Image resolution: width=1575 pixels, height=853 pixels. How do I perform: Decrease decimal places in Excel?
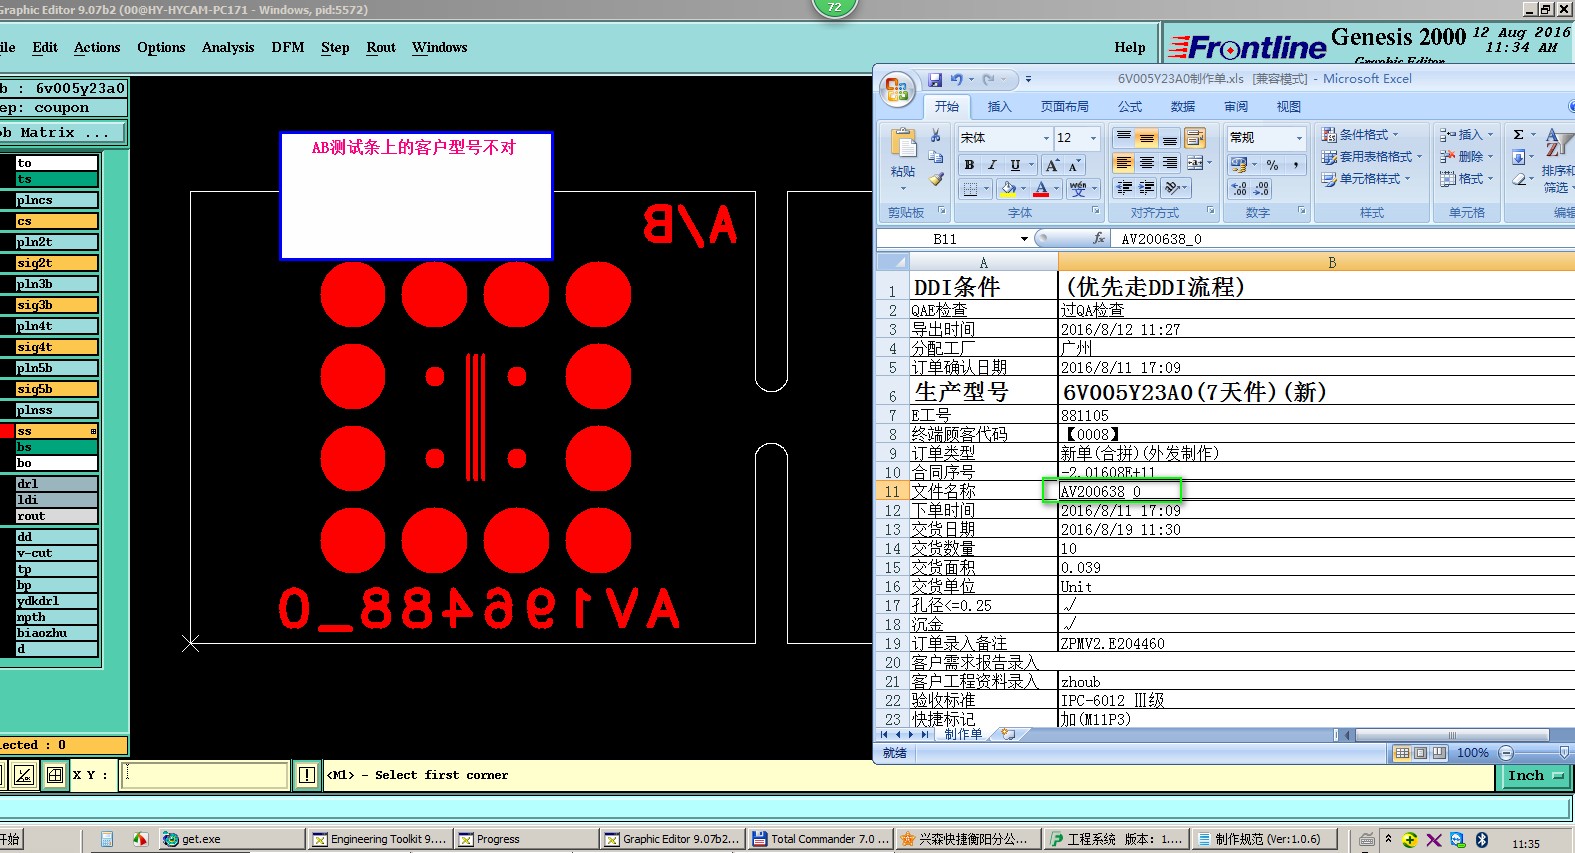(x=1262, y=188)
